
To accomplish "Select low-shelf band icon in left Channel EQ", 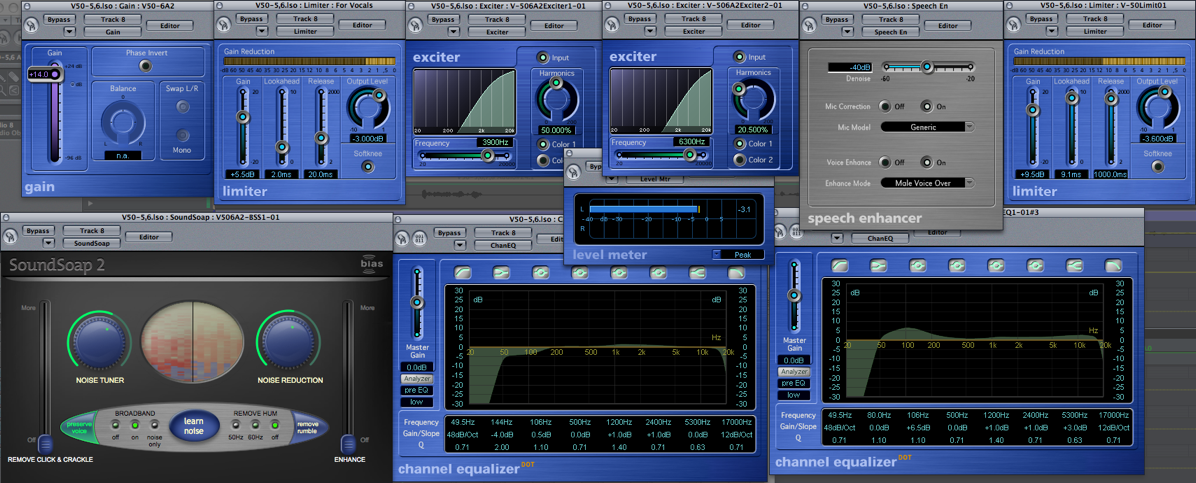I will click(501, 272).
